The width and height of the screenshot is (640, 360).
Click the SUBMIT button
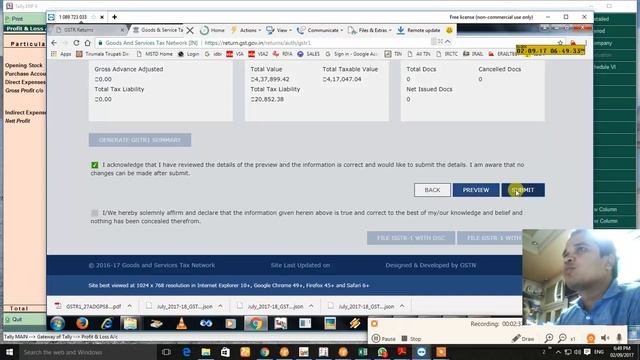tap(523, 190)
